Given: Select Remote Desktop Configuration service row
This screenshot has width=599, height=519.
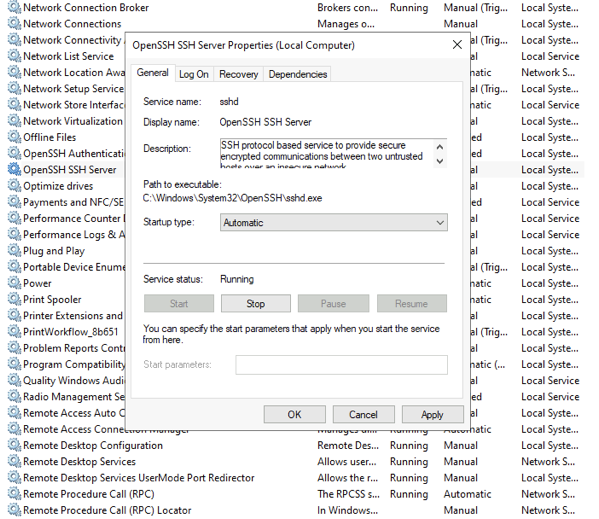Looking at the screenshot, I should [294, 445].
